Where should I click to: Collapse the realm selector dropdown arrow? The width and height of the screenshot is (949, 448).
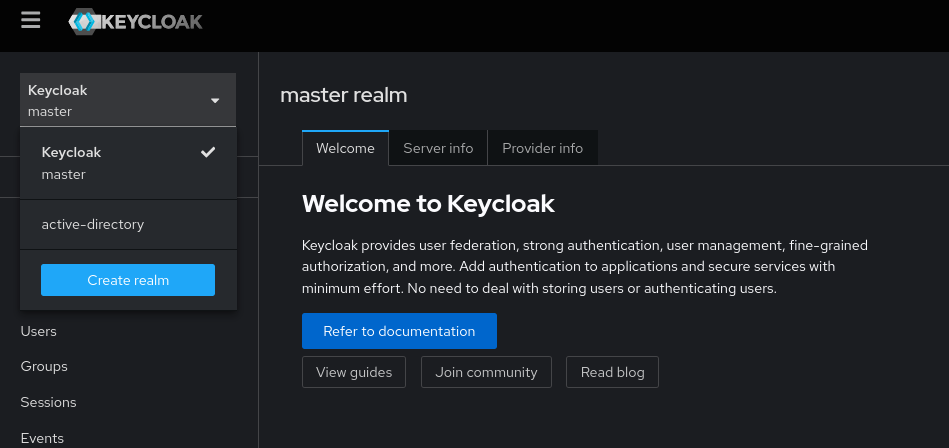click(215, 100)
